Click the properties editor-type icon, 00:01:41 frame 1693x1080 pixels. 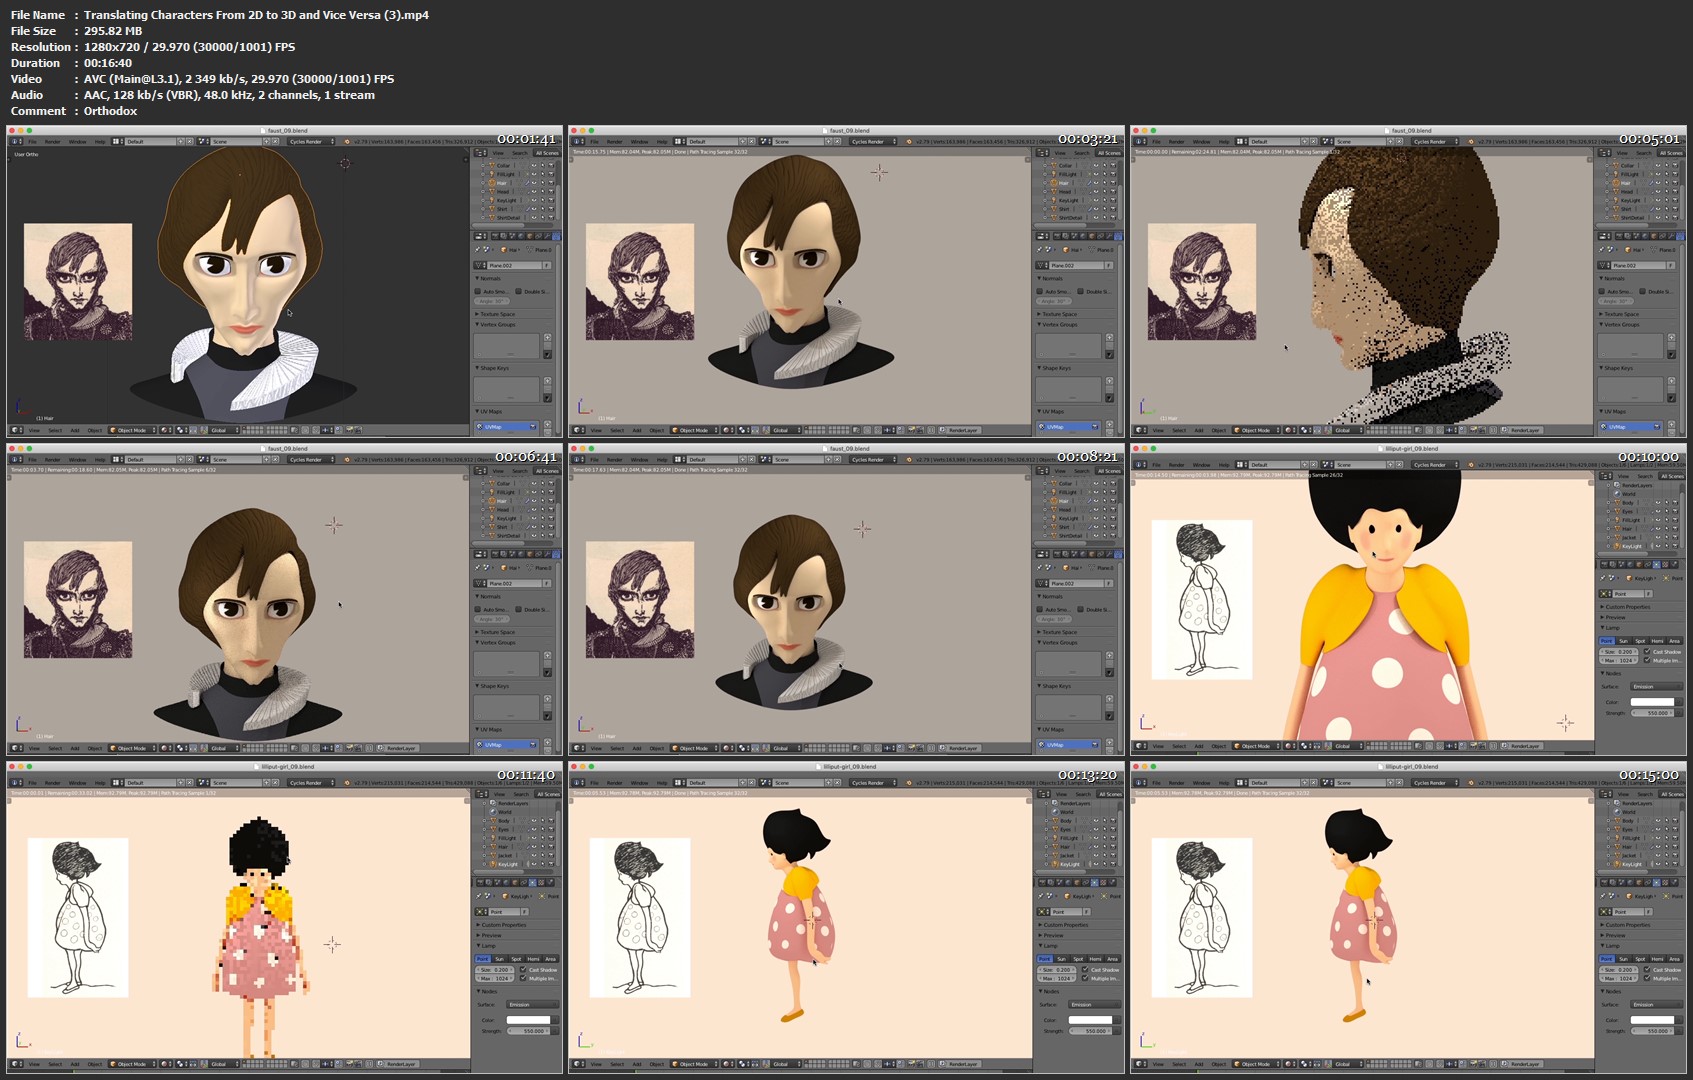click(x=480, y=236)
